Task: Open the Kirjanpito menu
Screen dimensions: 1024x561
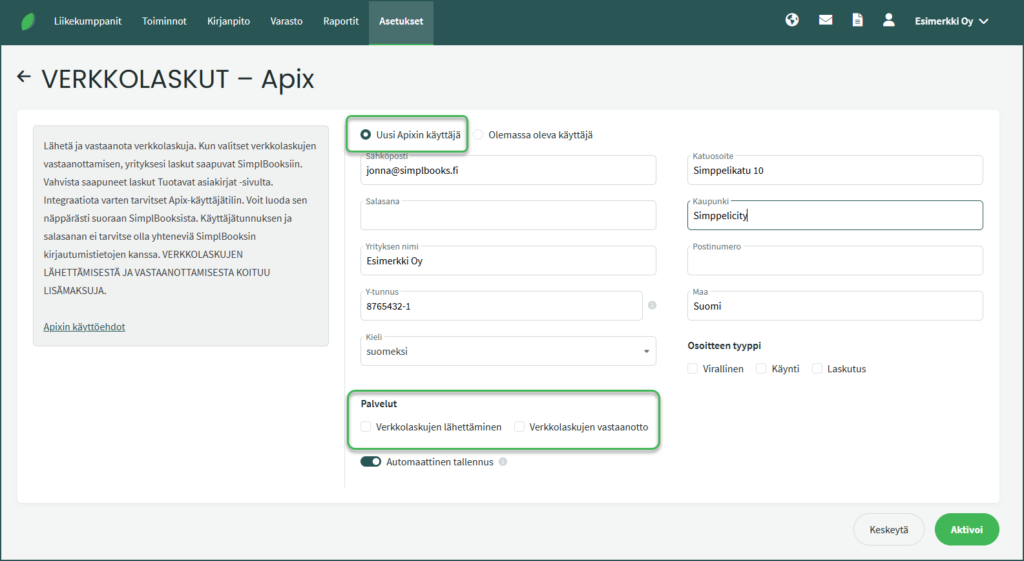Action: tap(228, 21)
